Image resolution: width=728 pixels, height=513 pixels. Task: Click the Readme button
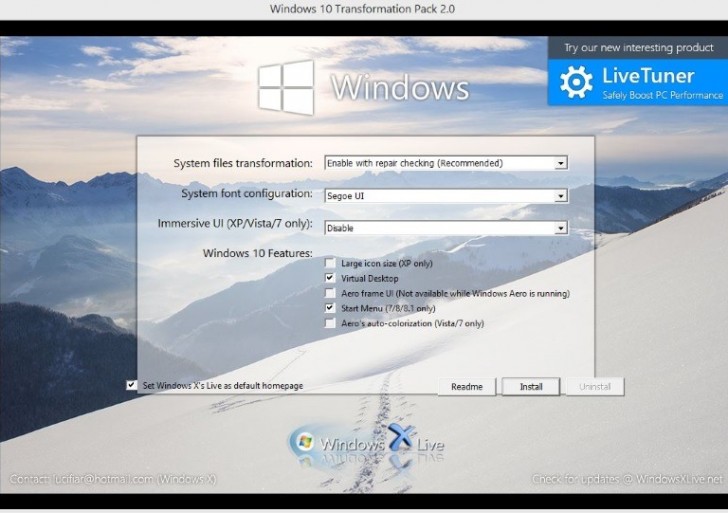(x=467, y=386)
